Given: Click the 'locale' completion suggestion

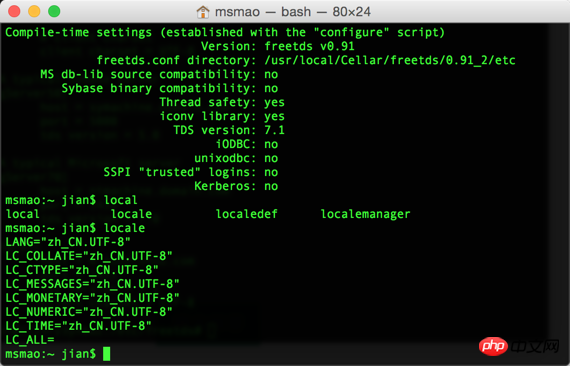Looking at the screenshot, I should 131,214.
